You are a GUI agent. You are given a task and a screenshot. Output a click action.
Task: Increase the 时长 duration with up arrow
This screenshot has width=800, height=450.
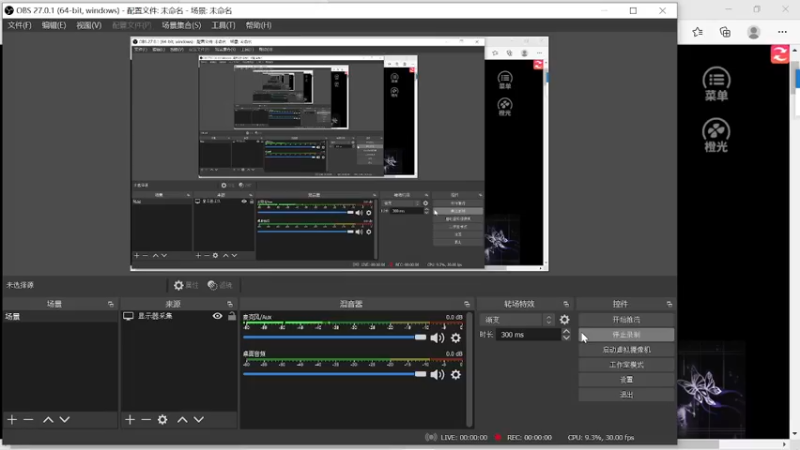[566, 331]
